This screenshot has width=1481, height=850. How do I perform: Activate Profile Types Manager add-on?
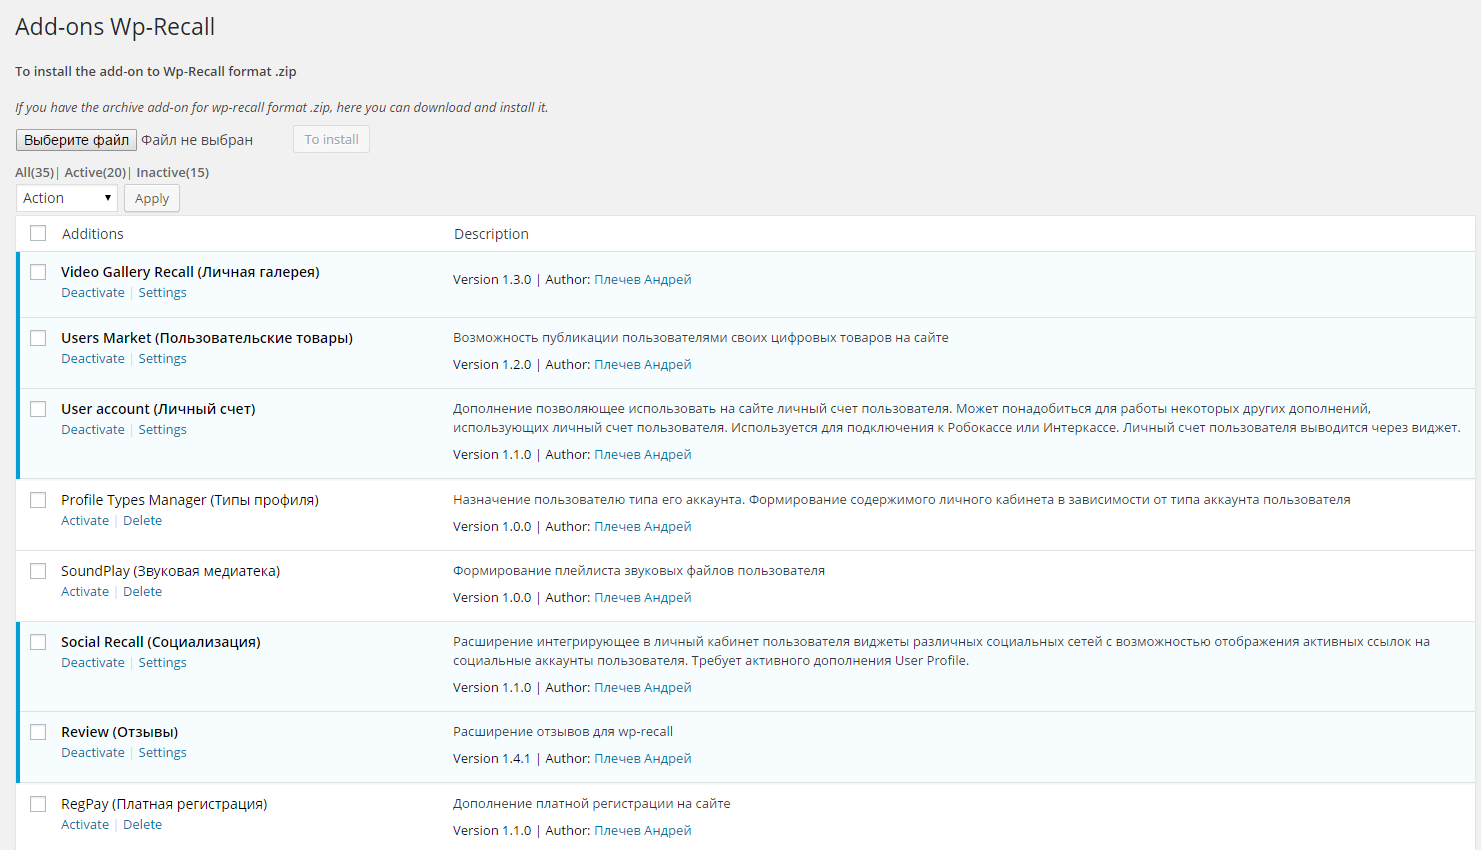pyautogui.click(x=85, y=521)
